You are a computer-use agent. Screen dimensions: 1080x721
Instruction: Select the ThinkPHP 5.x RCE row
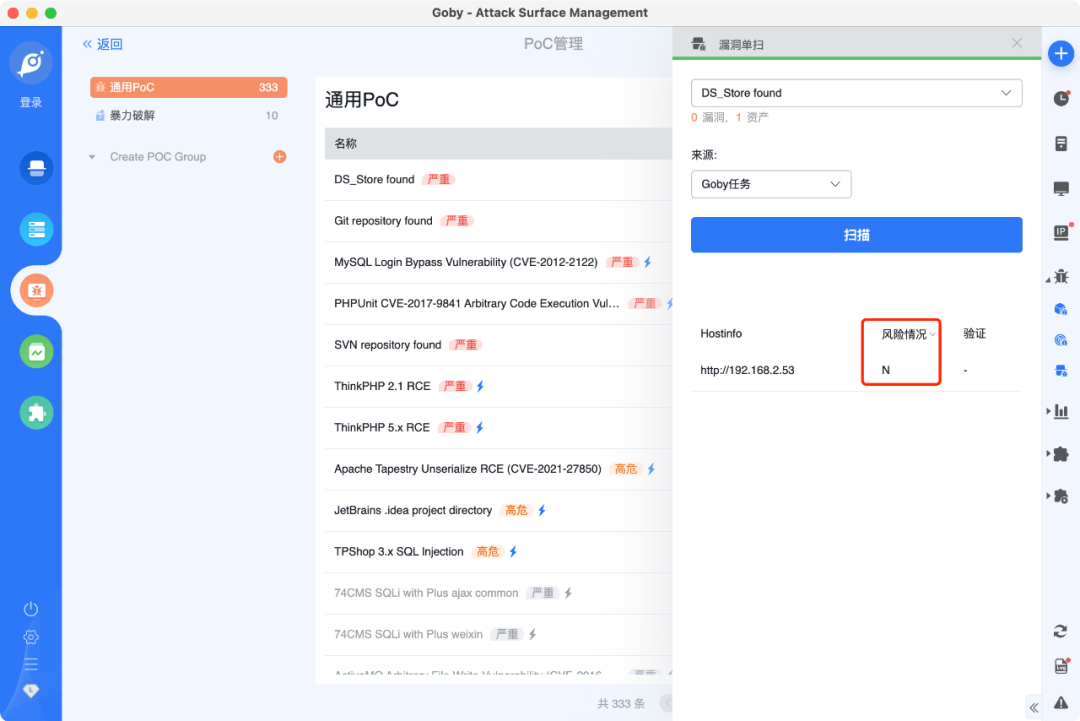click(499, 428)
